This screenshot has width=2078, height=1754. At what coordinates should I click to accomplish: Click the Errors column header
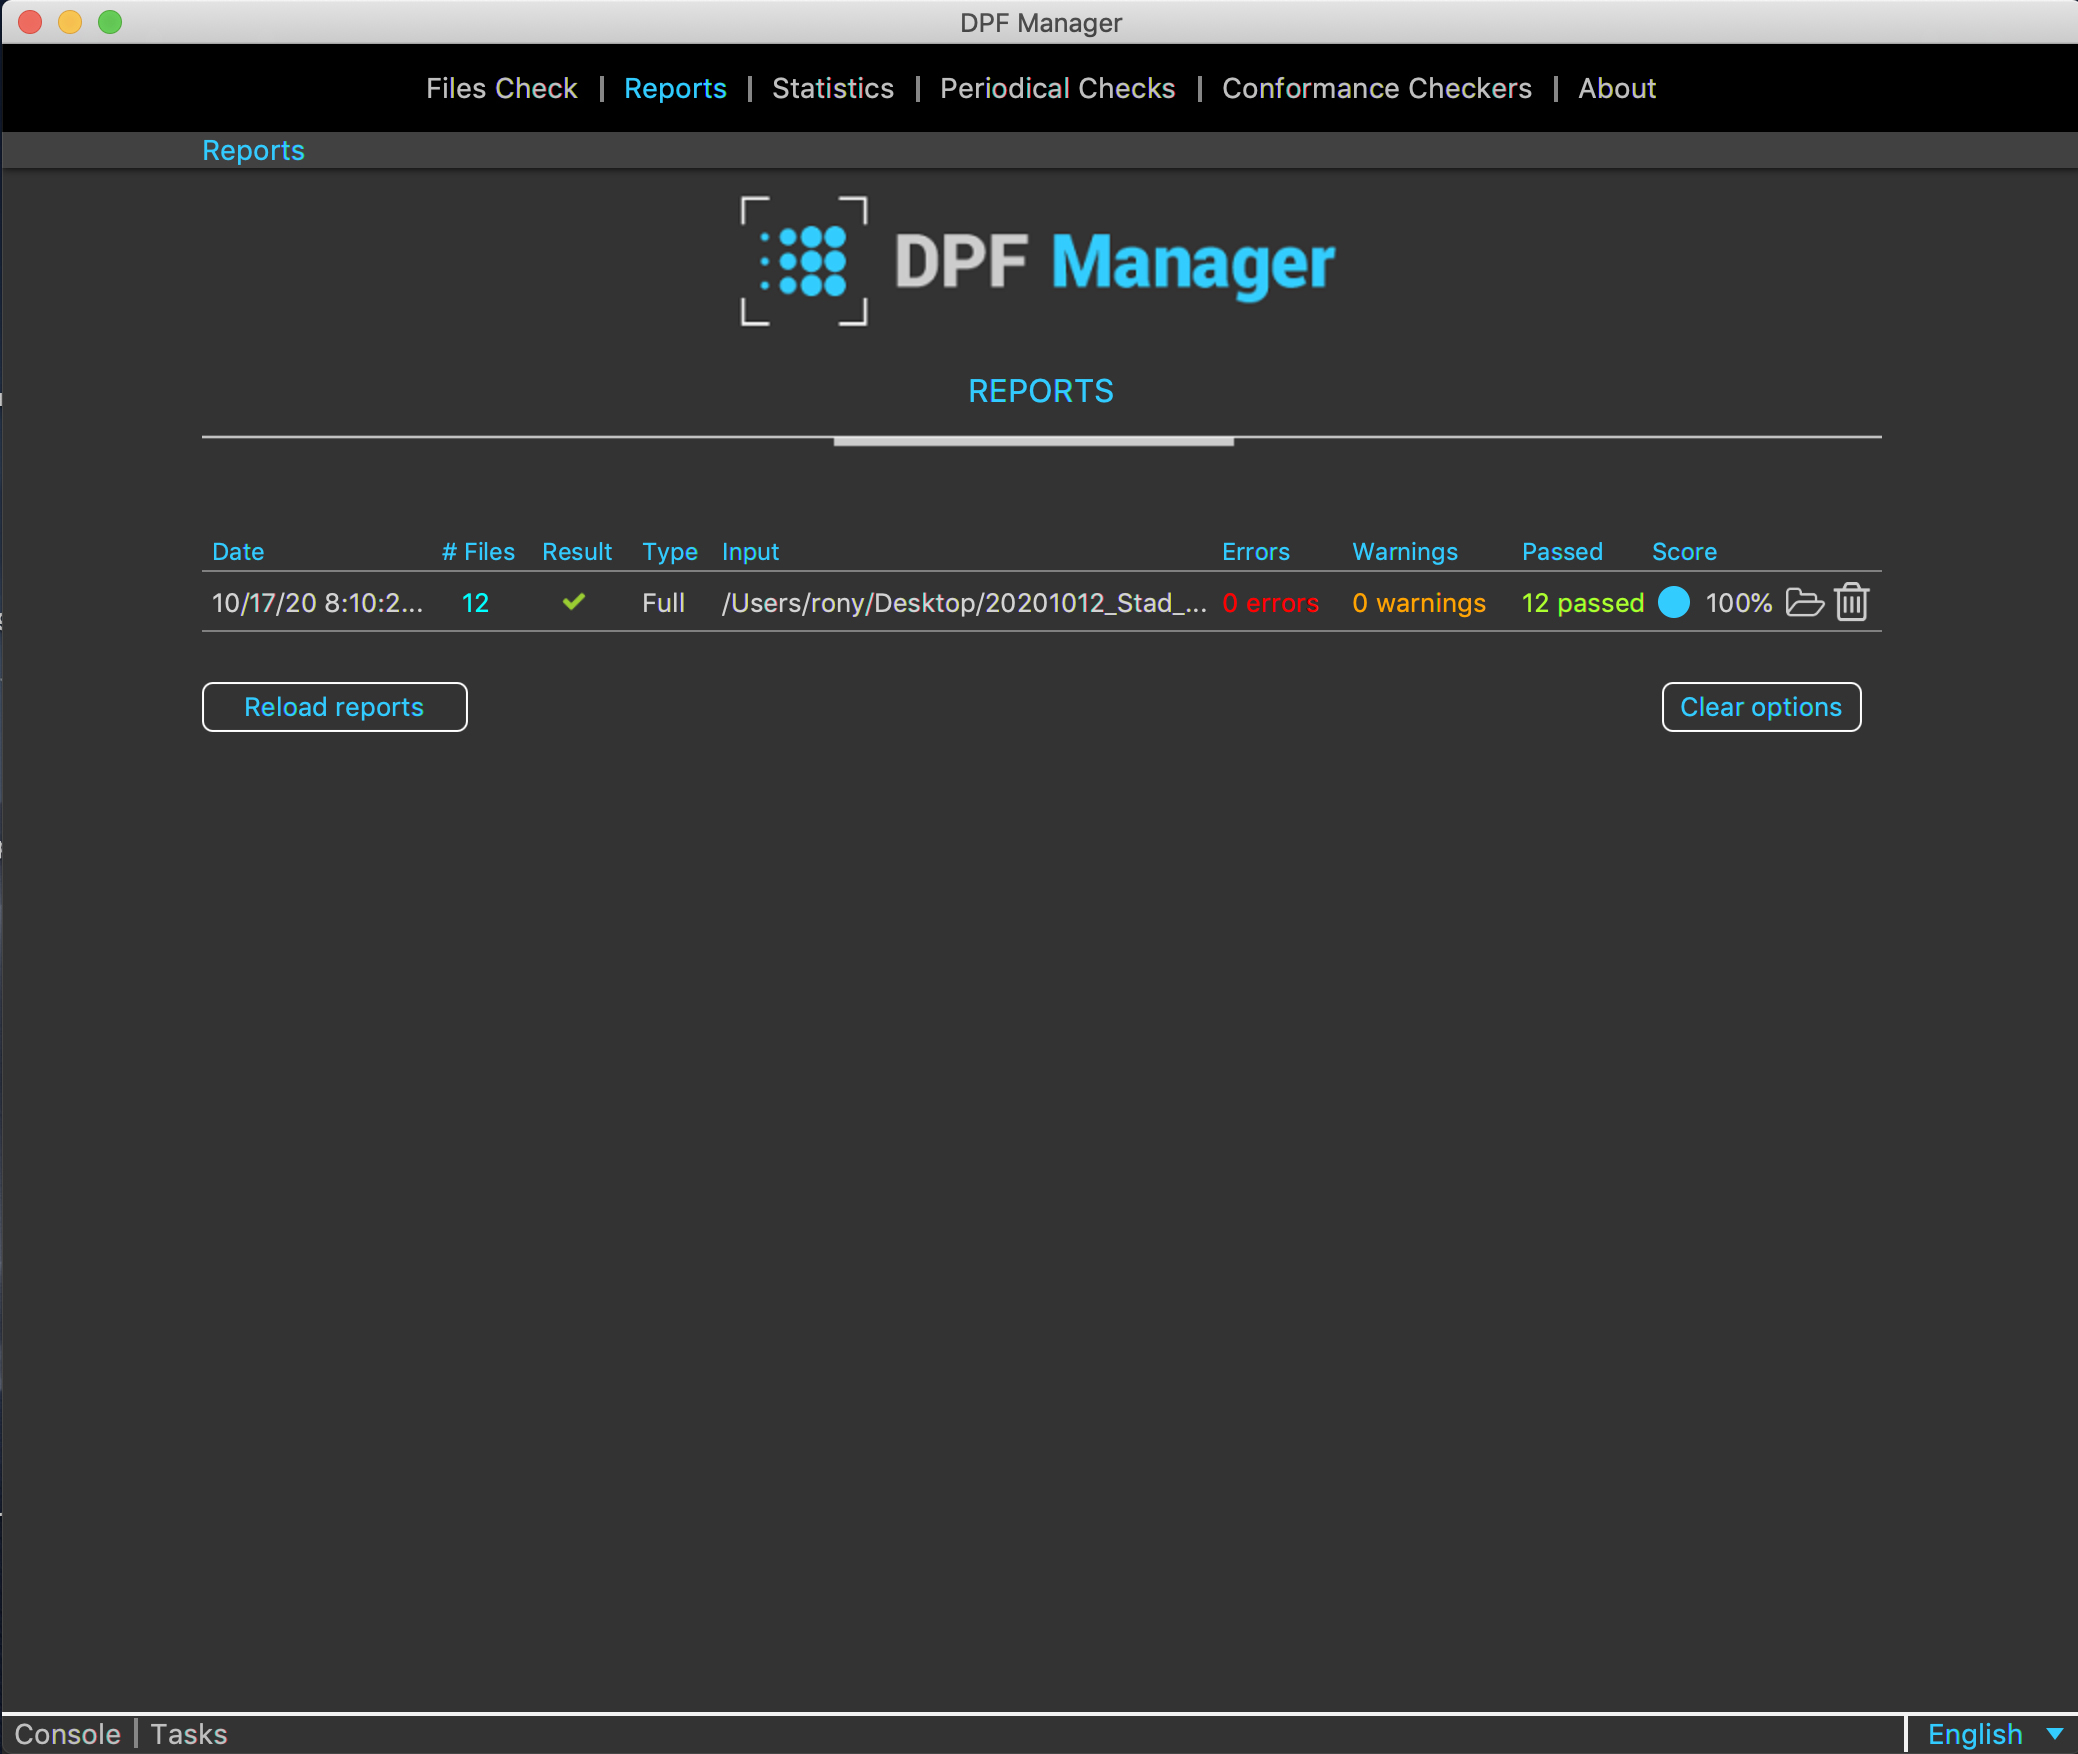1255,551
